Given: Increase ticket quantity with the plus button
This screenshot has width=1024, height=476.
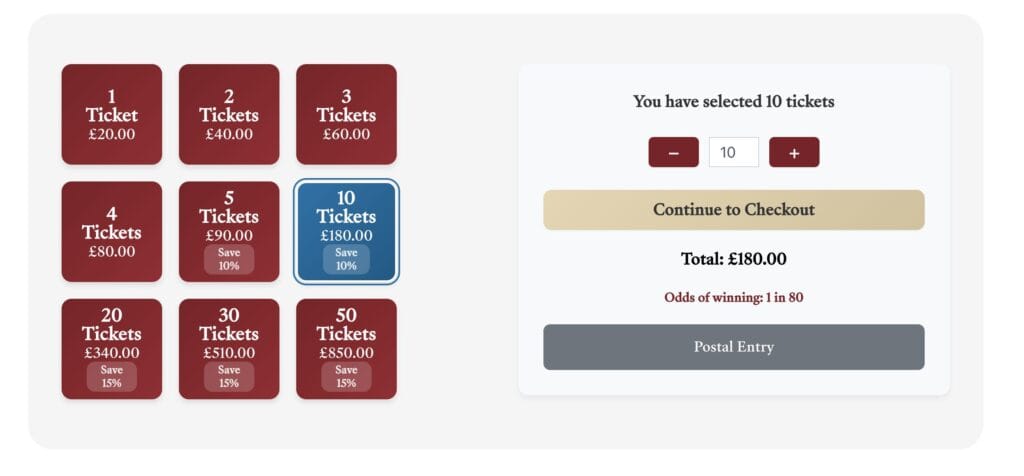Looking at the screenshot, I should [794, 152].
